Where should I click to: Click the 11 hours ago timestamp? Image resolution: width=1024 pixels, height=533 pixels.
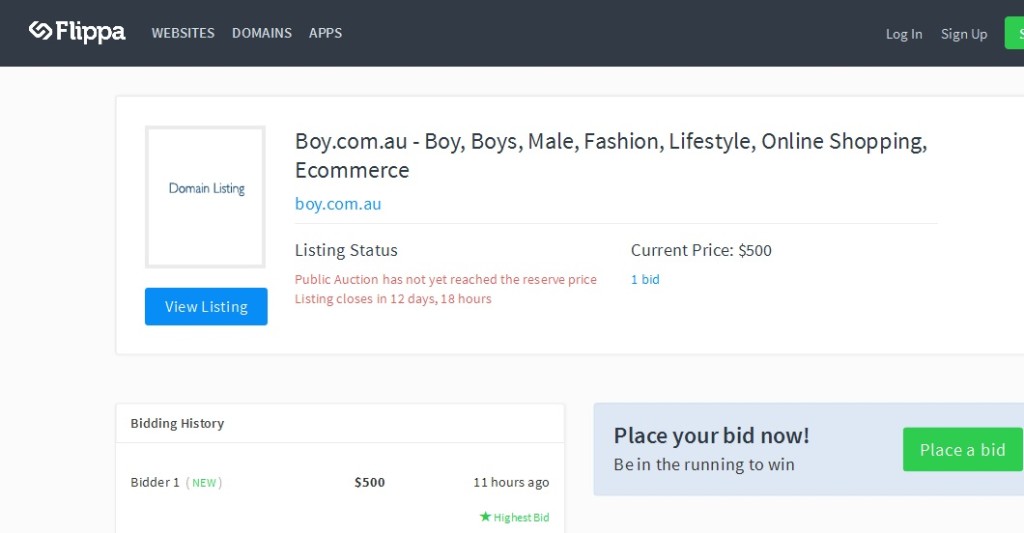(x=511, y=482)
